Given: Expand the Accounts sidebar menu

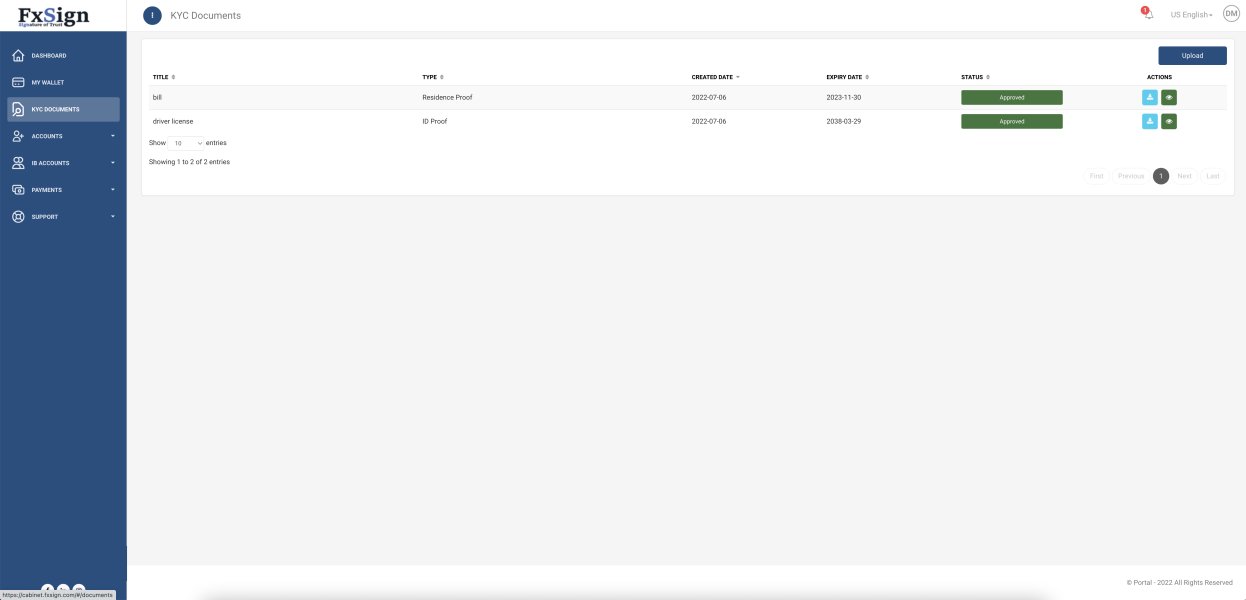Looking at the screenshot, I should point(63,136).
